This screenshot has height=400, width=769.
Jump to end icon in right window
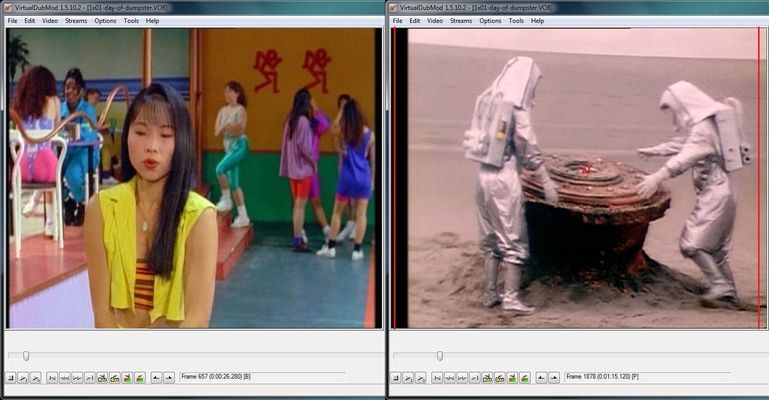tap(474, 377)
